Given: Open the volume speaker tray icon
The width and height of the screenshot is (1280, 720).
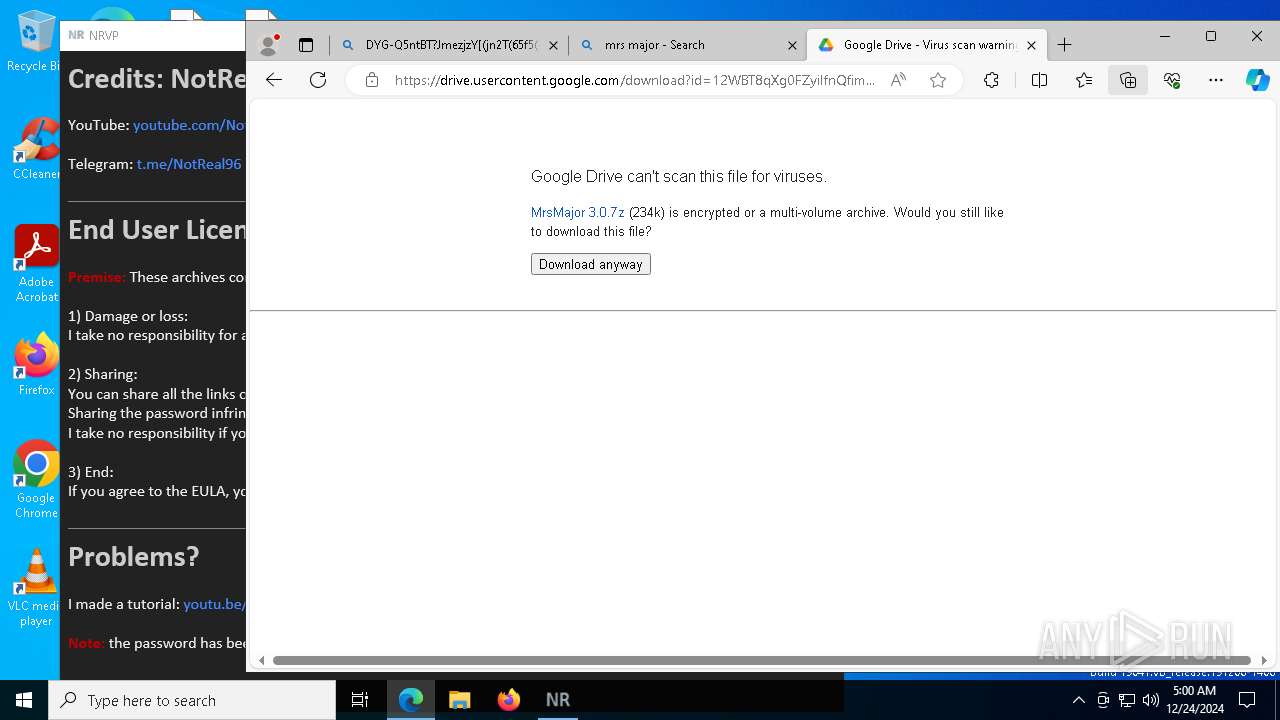Looking at the screenshot, I should click(1150, 700).
